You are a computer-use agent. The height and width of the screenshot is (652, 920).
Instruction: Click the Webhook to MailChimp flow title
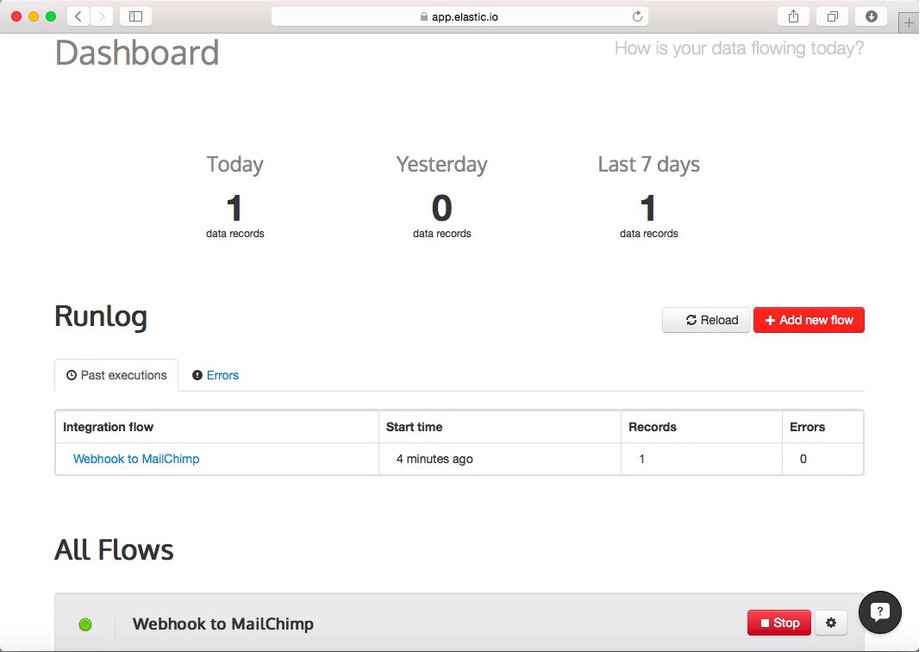click(x=223, y=624)
